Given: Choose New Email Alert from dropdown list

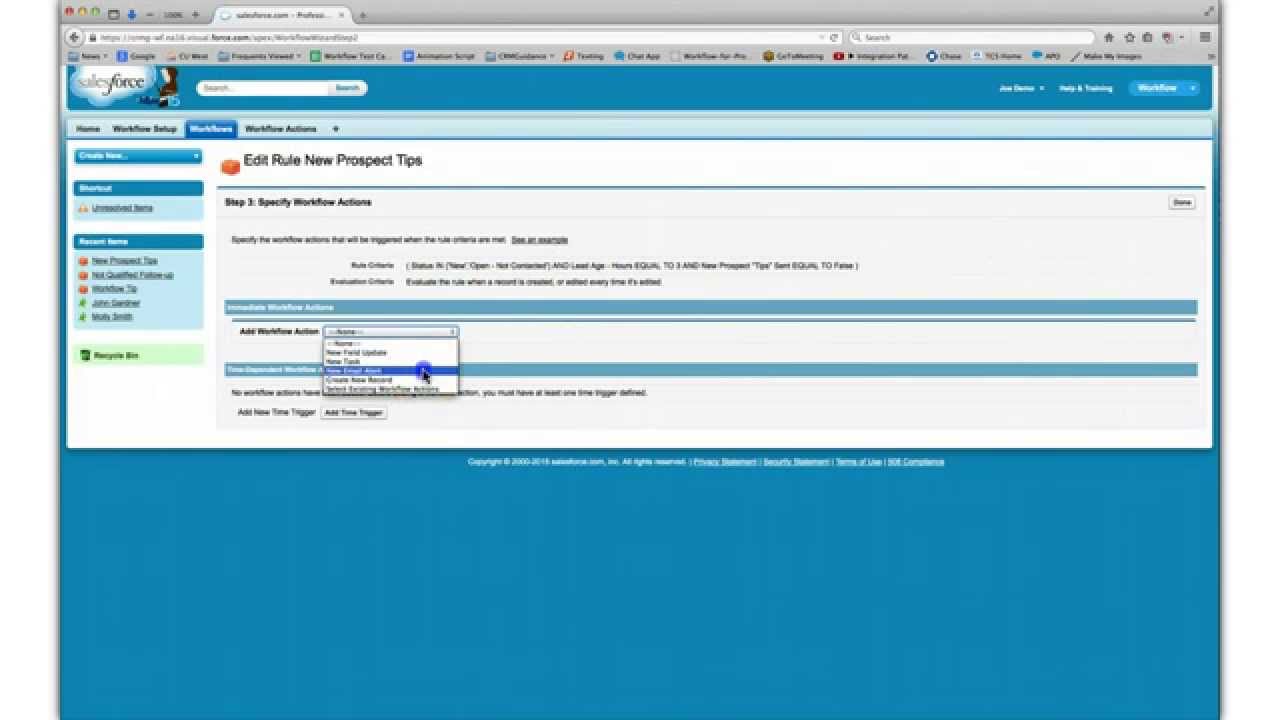Looking at the screenshot, I should [x=391, y=371].
